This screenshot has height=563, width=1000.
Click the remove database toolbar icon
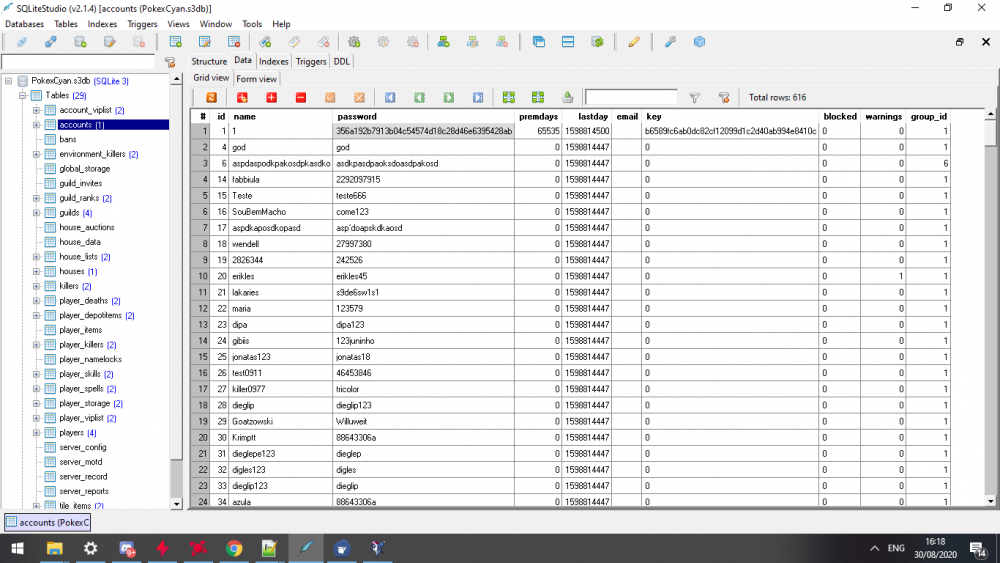139,42
